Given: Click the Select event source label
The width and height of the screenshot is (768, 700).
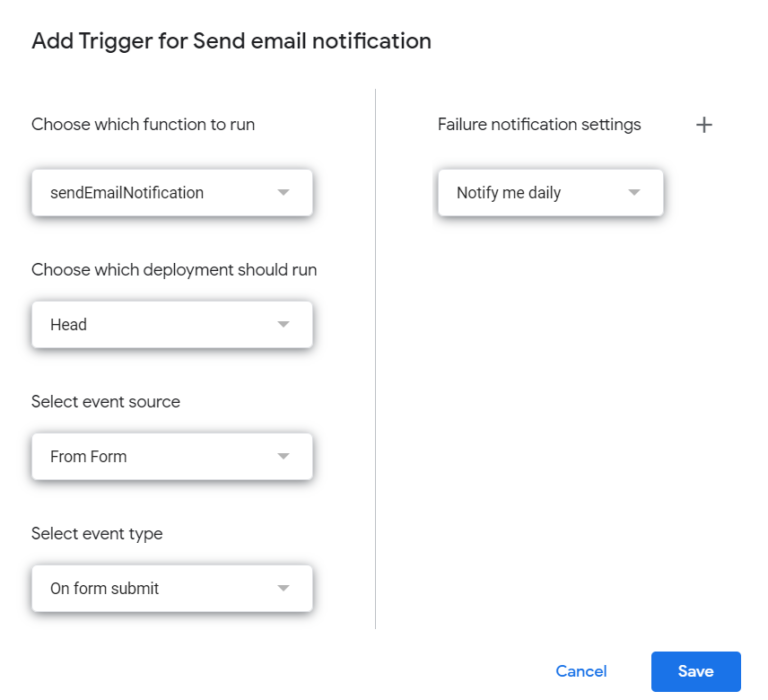Looking at the screenshot, I should 106,402.
